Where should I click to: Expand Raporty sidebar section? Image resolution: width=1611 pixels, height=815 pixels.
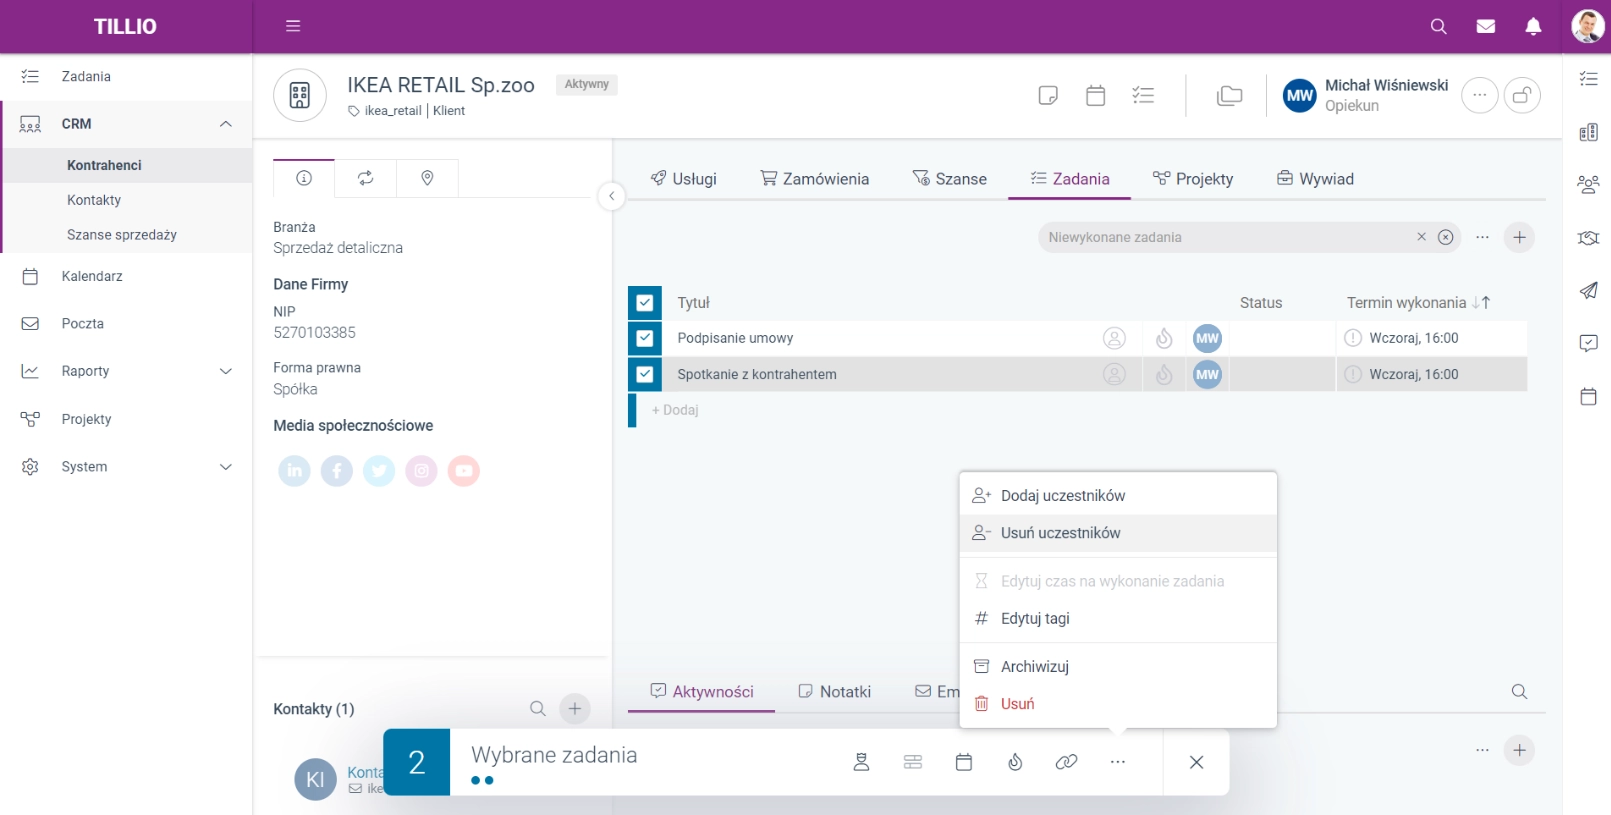[x=226, y=371]
